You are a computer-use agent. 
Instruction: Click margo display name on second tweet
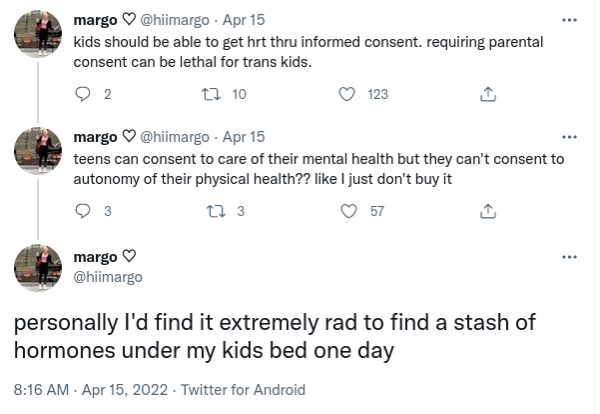click(x=94, y=137)
